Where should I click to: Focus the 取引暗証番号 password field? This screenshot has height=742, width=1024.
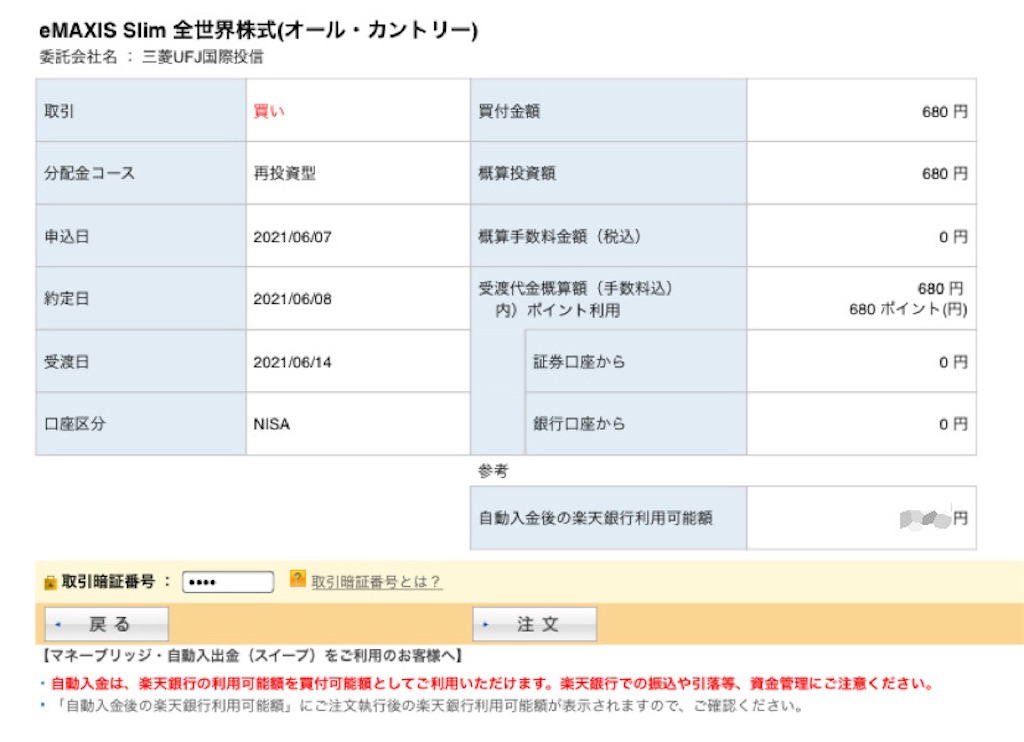[x=228, y=582]
